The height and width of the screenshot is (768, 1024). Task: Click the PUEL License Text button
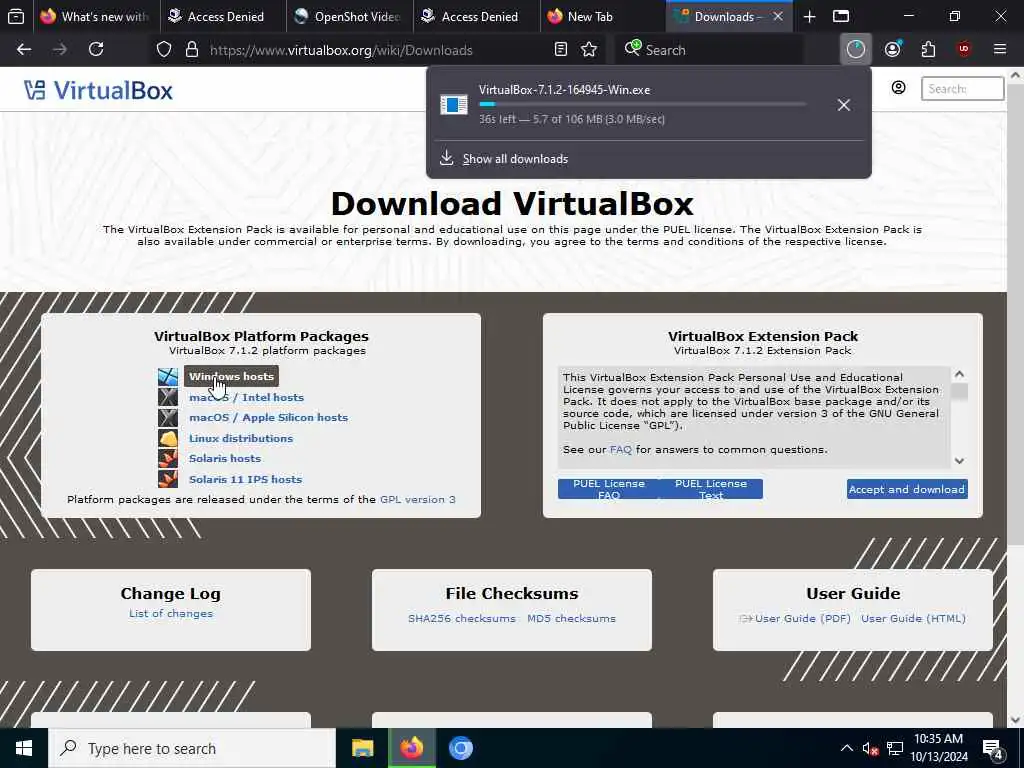[x=711, y=489]
